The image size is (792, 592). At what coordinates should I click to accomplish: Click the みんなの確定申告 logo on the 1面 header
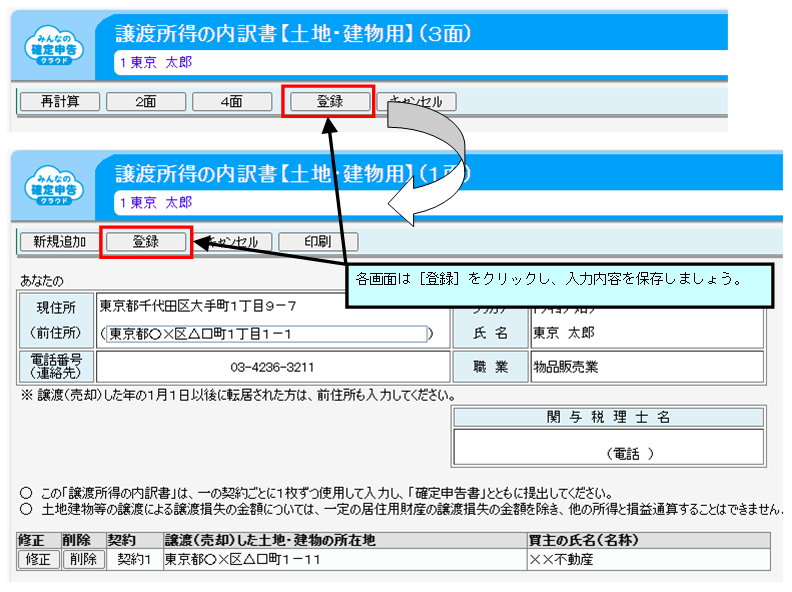(54, 187)
